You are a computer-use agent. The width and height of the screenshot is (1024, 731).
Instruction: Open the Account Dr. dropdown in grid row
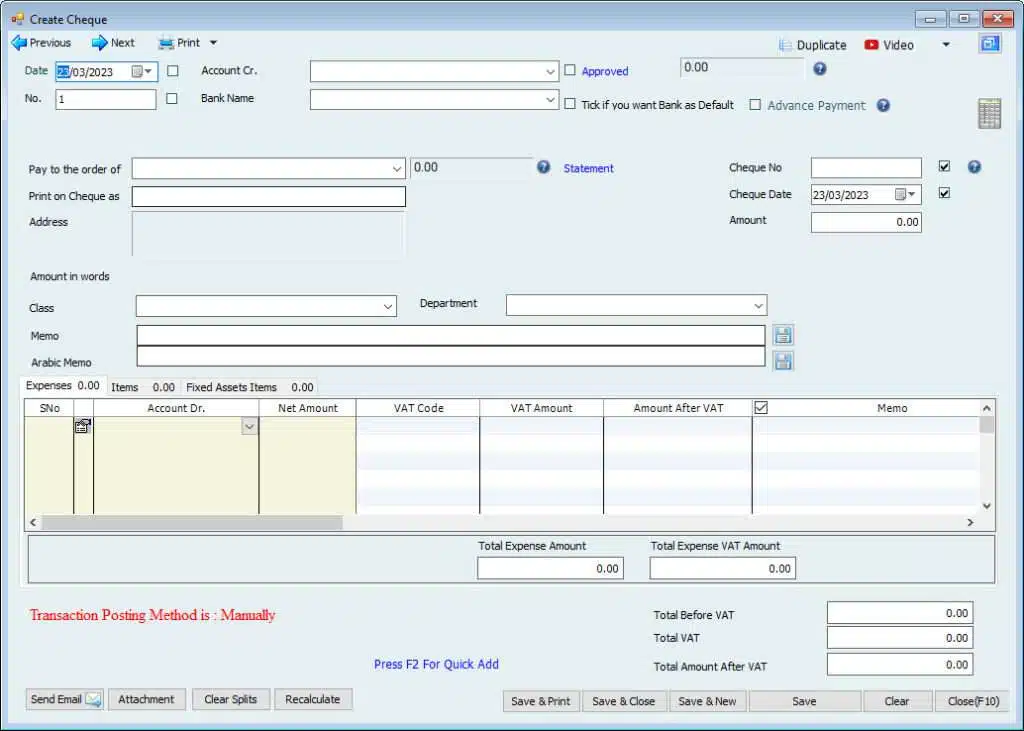click(249, 427)
